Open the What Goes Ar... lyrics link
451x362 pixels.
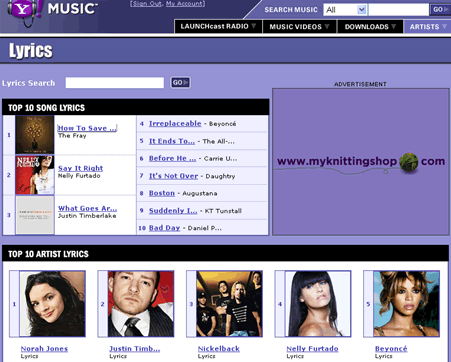coord(87,208)
